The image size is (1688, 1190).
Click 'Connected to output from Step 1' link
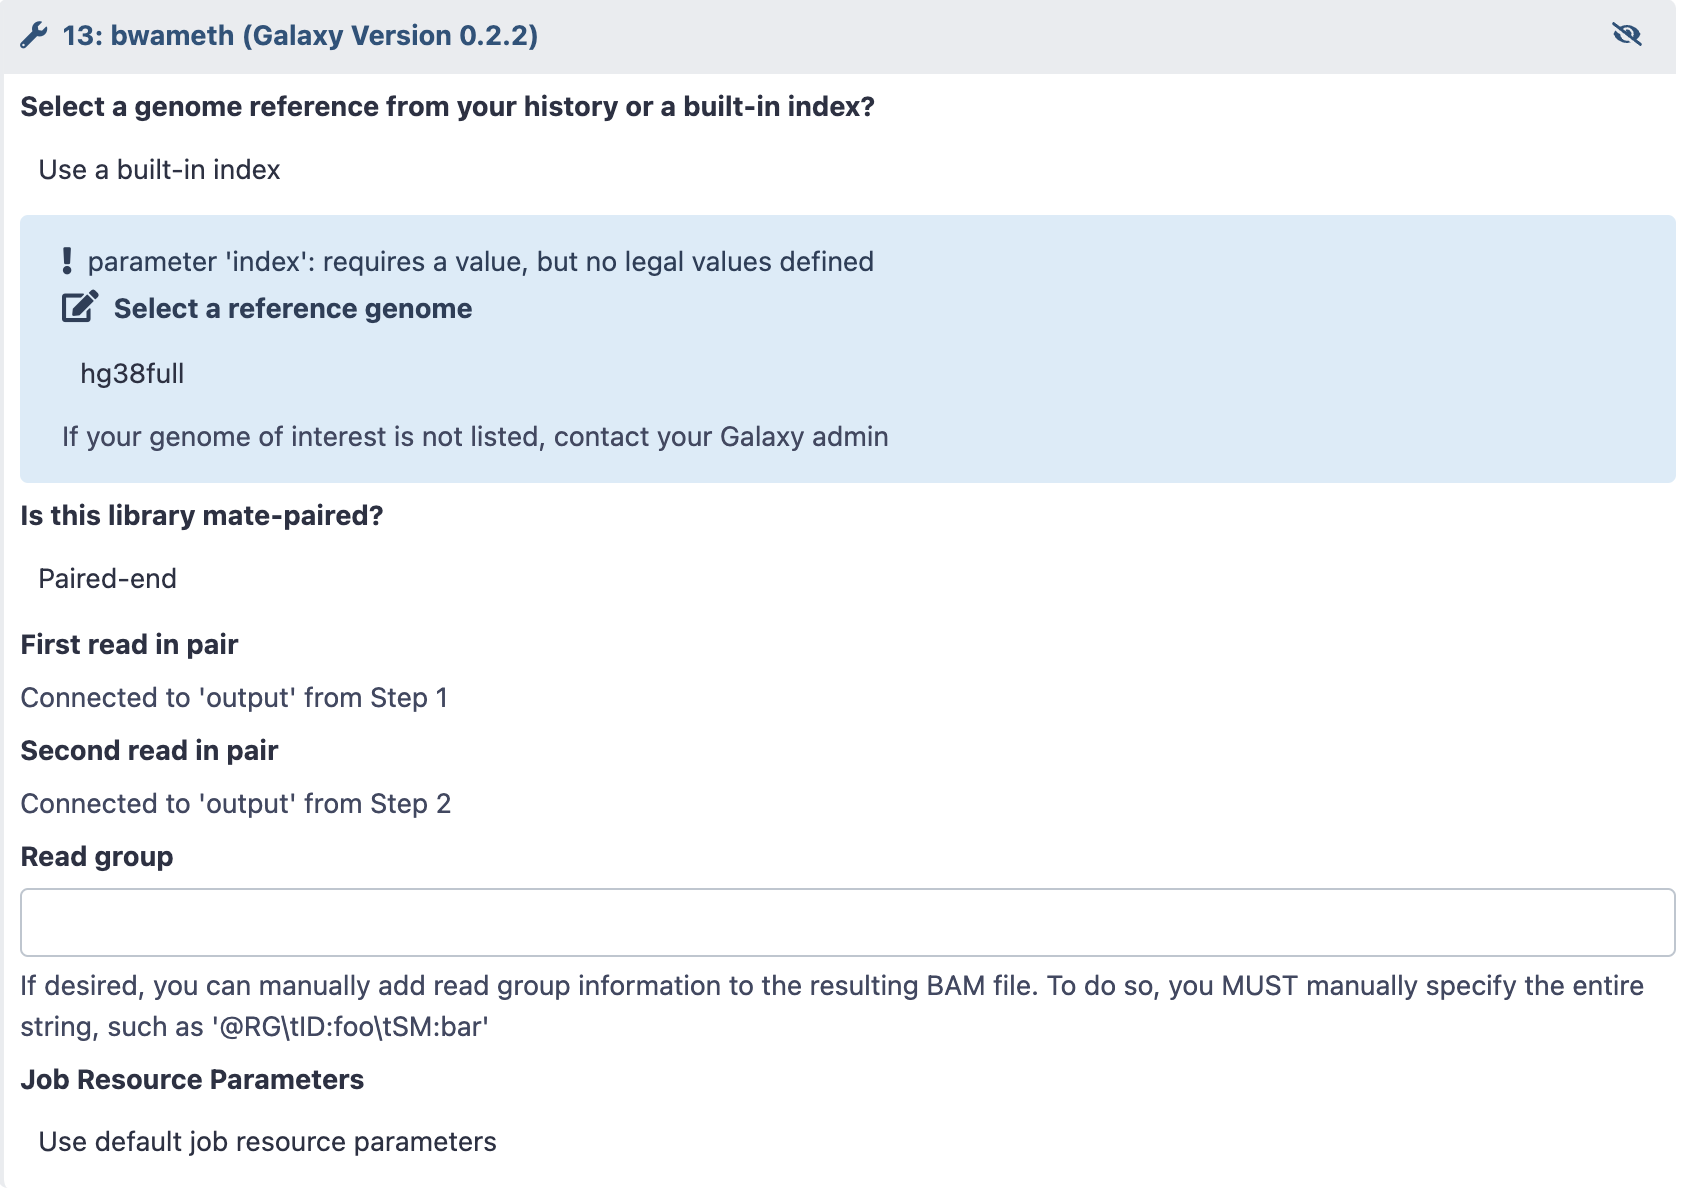235,697
